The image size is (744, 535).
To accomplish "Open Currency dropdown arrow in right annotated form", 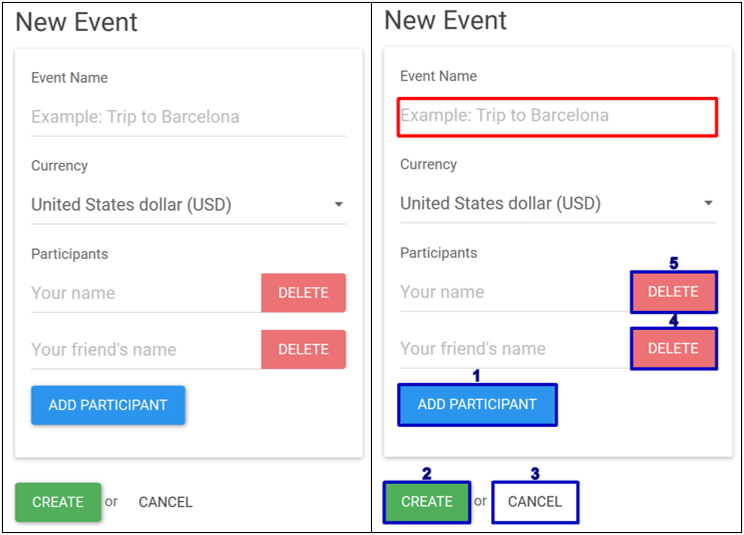I will tap(708, 203).
